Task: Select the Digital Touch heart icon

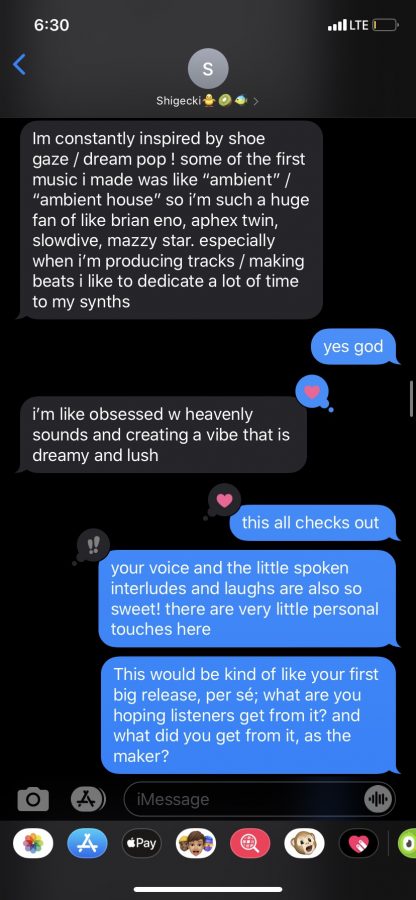Action: coord(359,843)
